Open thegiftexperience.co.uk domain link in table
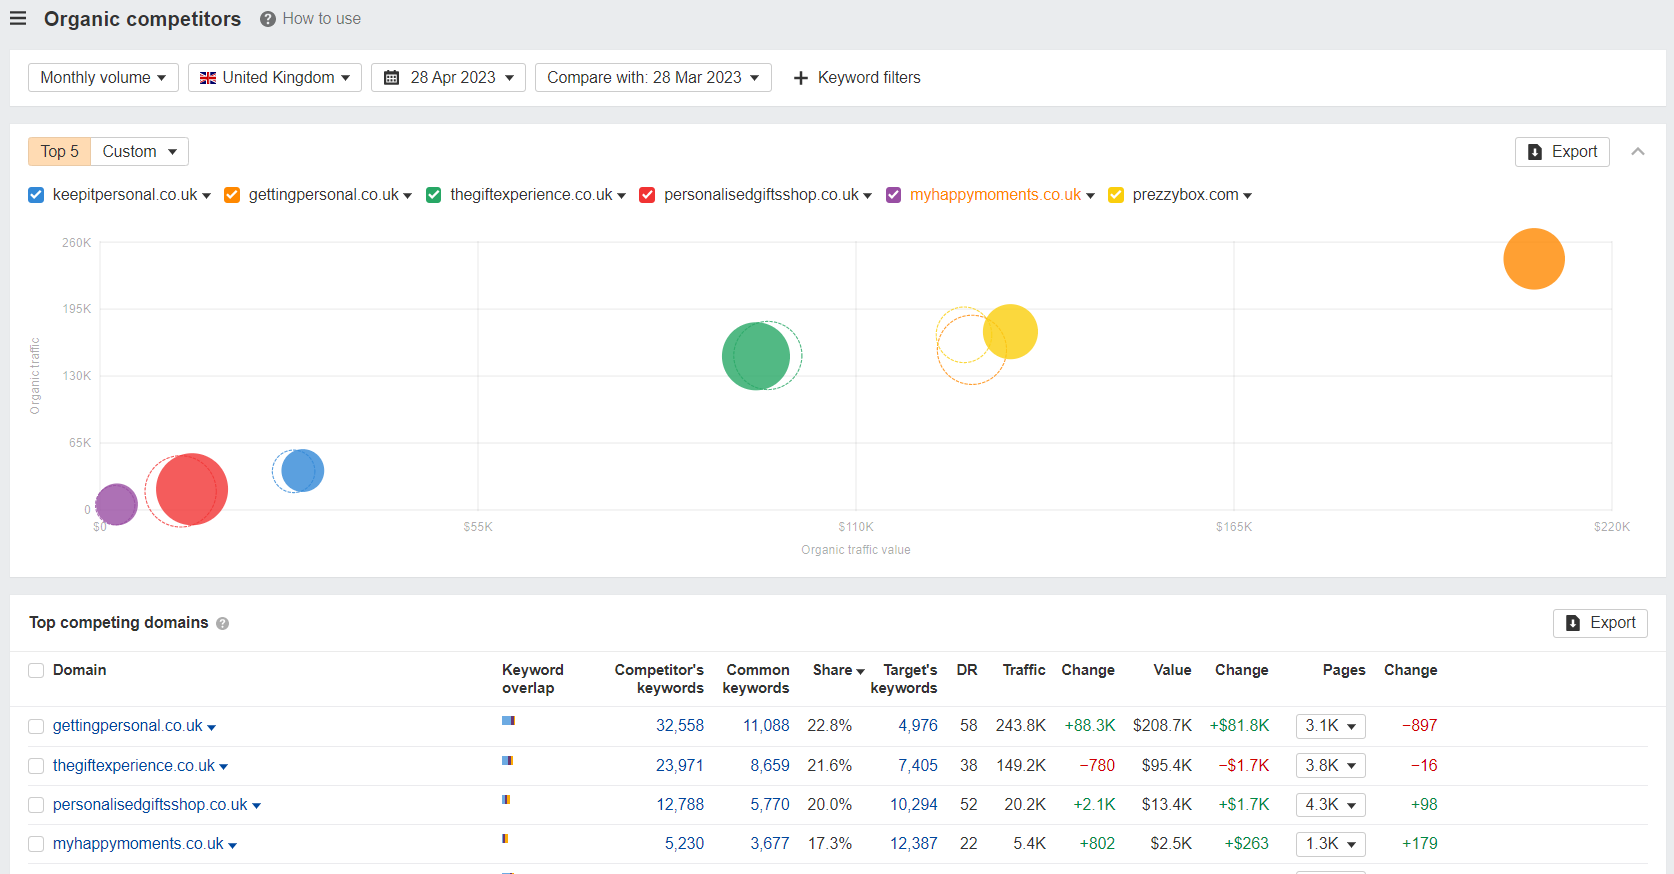This screenshot has width=1674, height=874. 134,766
